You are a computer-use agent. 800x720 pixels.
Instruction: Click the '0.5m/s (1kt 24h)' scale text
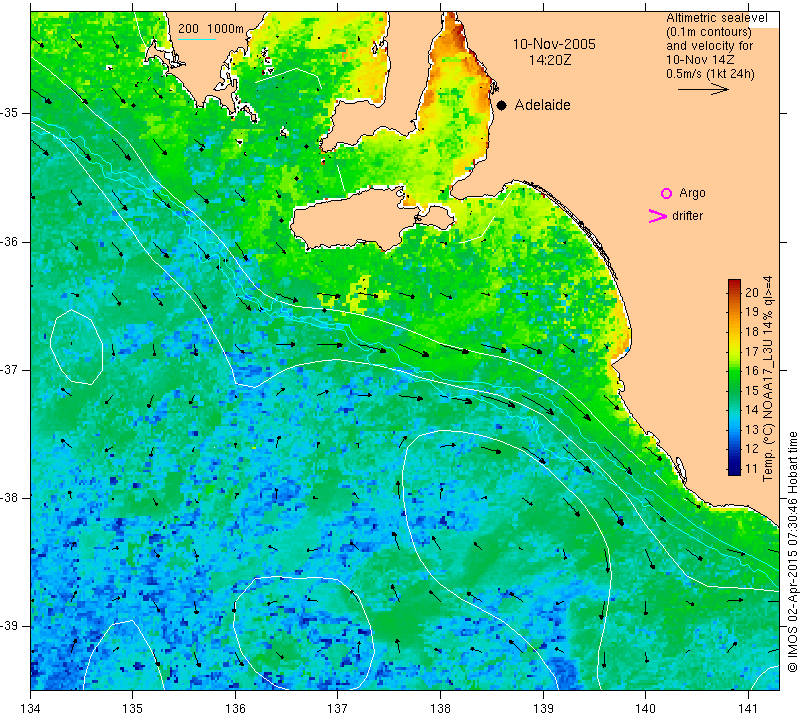[x=710, y=73]
